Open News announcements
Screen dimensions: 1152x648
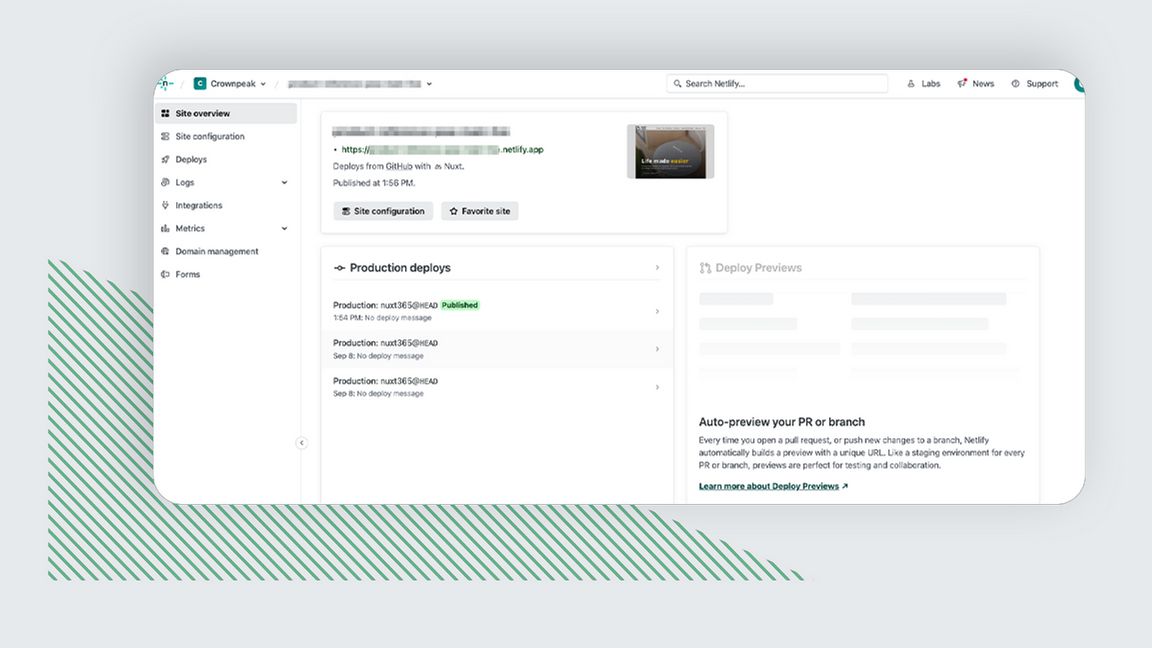click(976, 84)
